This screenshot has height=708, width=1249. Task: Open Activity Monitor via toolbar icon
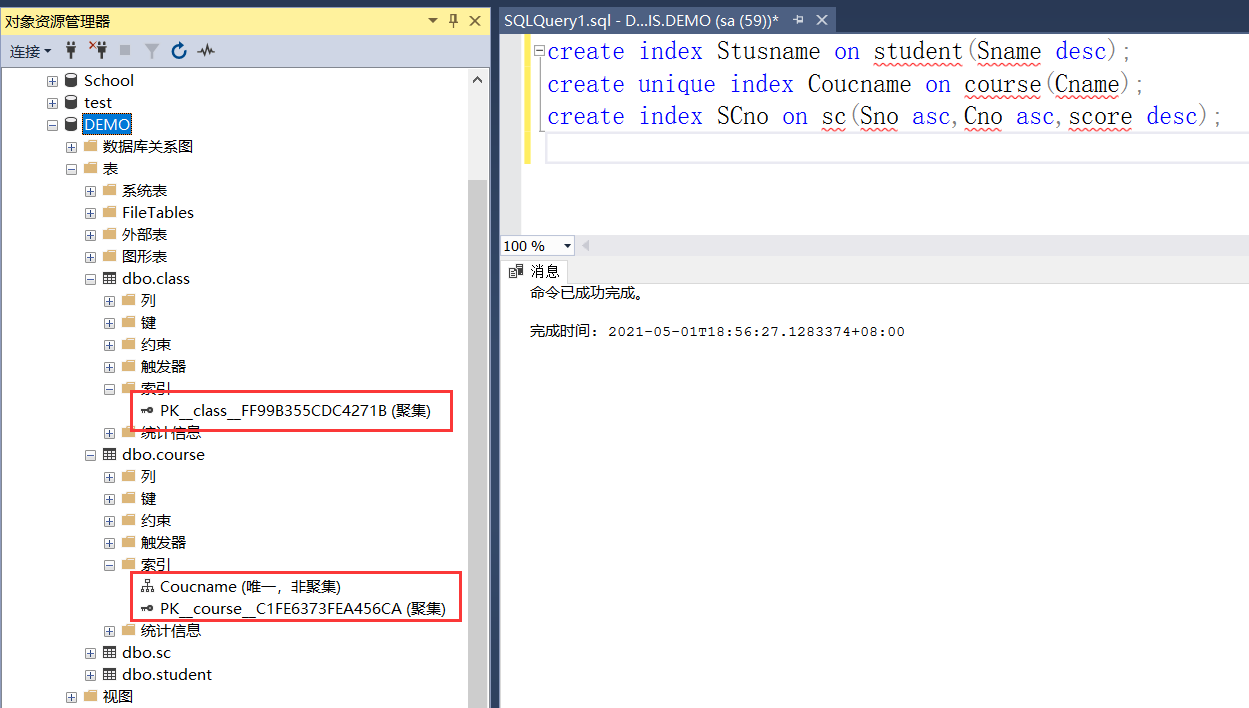click(x=207, y=50)
